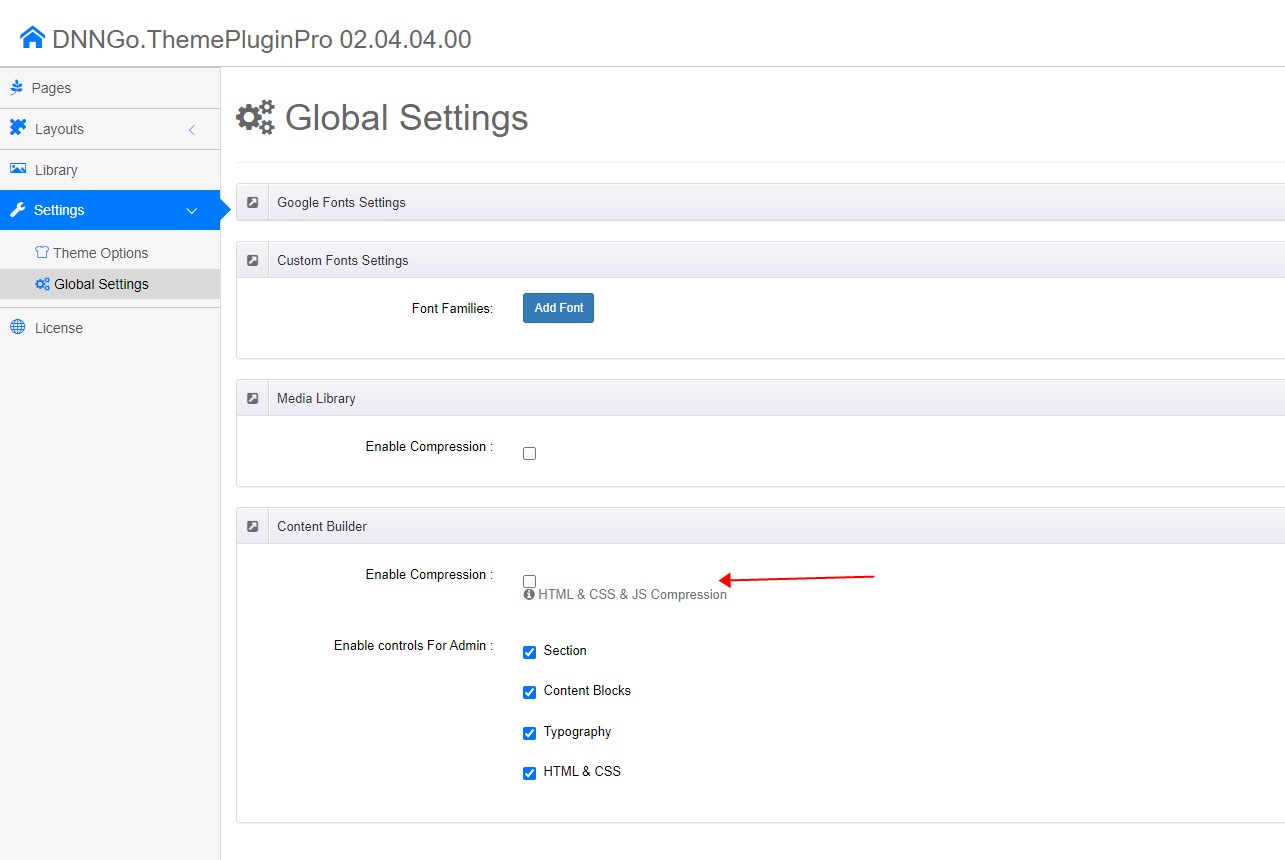Toggle the Custom Fonts Settings panel icon
This screenshot has width=1285, height=860.
(253, 260)
